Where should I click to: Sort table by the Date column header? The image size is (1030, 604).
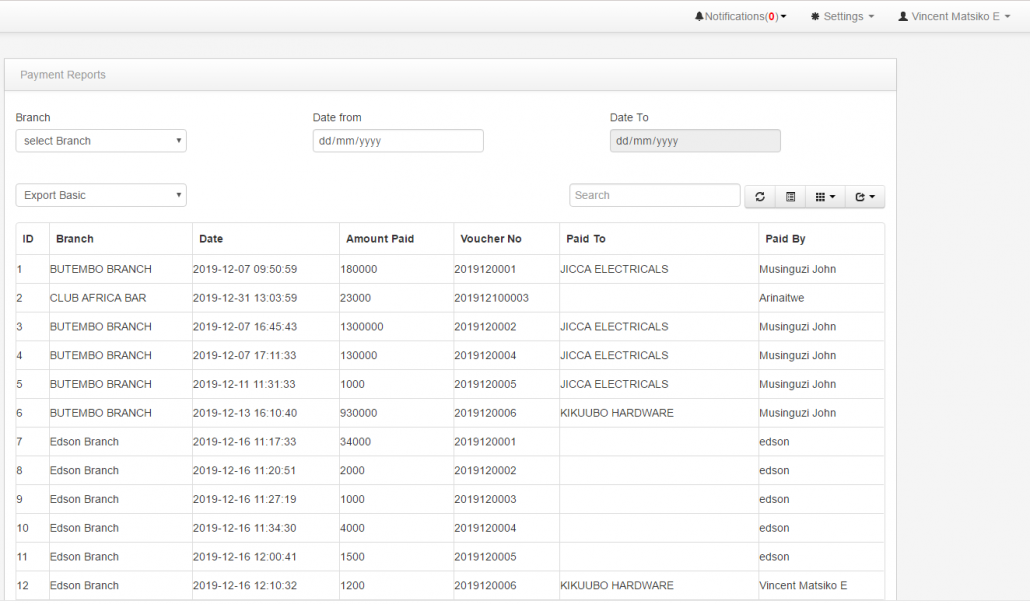point(211,239)
